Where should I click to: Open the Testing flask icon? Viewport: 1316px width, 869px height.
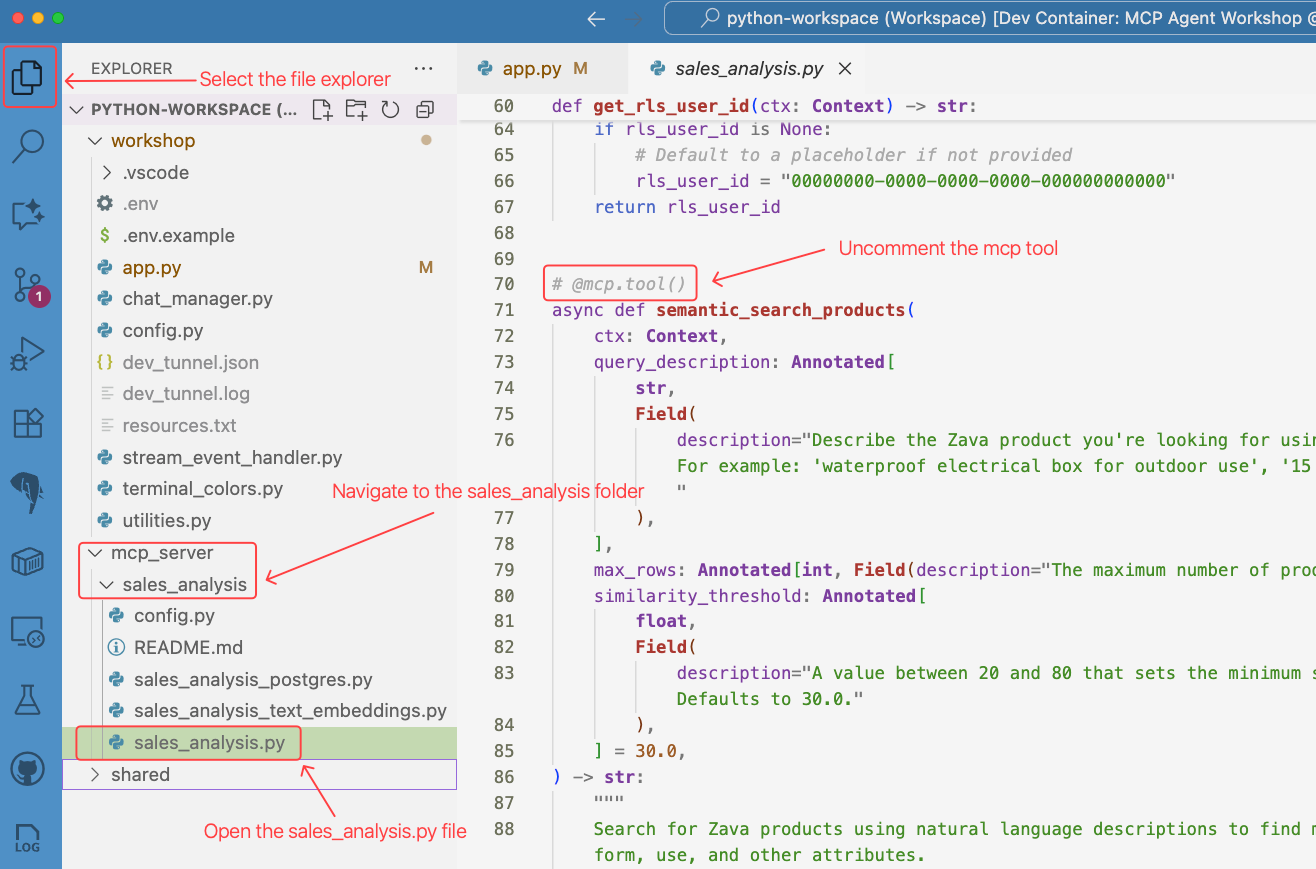pyautogui.click(x=28, y=700)
